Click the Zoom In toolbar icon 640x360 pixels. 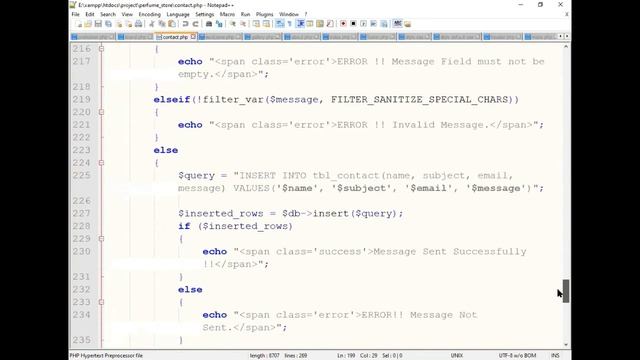[x=233, y=24]
